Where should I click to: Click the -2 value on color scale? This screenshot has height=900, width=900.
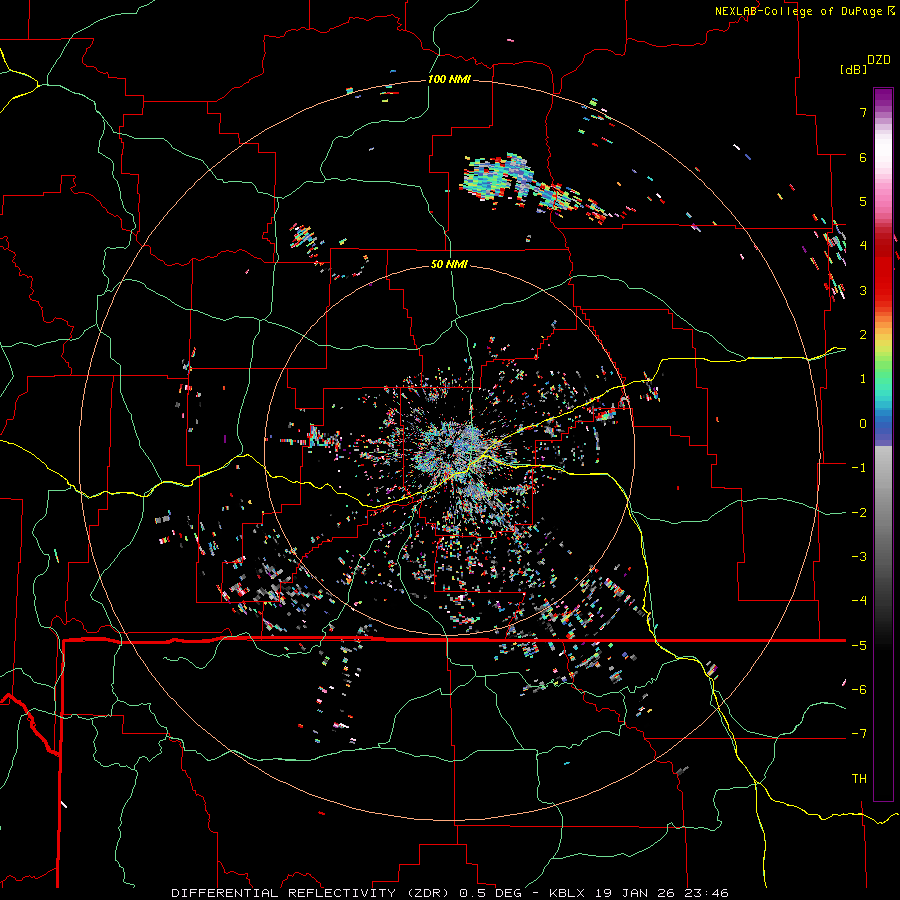pos(859,513)
